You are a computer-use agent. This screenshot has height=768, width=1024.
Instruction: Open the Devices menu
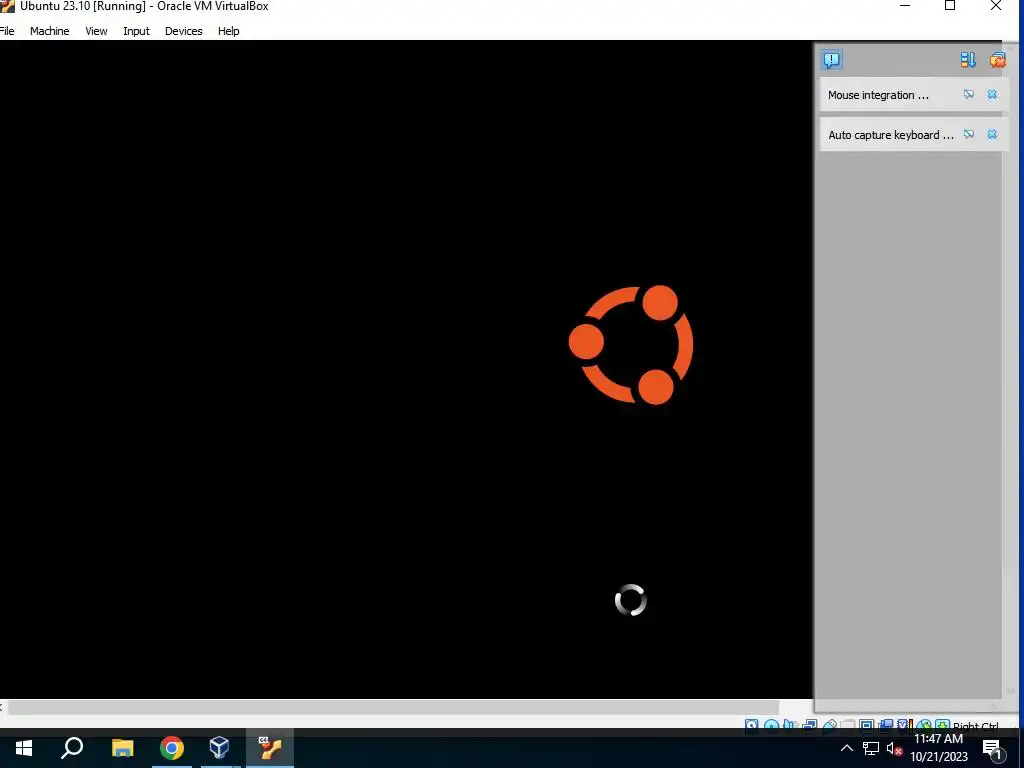[x=184, y=31]
